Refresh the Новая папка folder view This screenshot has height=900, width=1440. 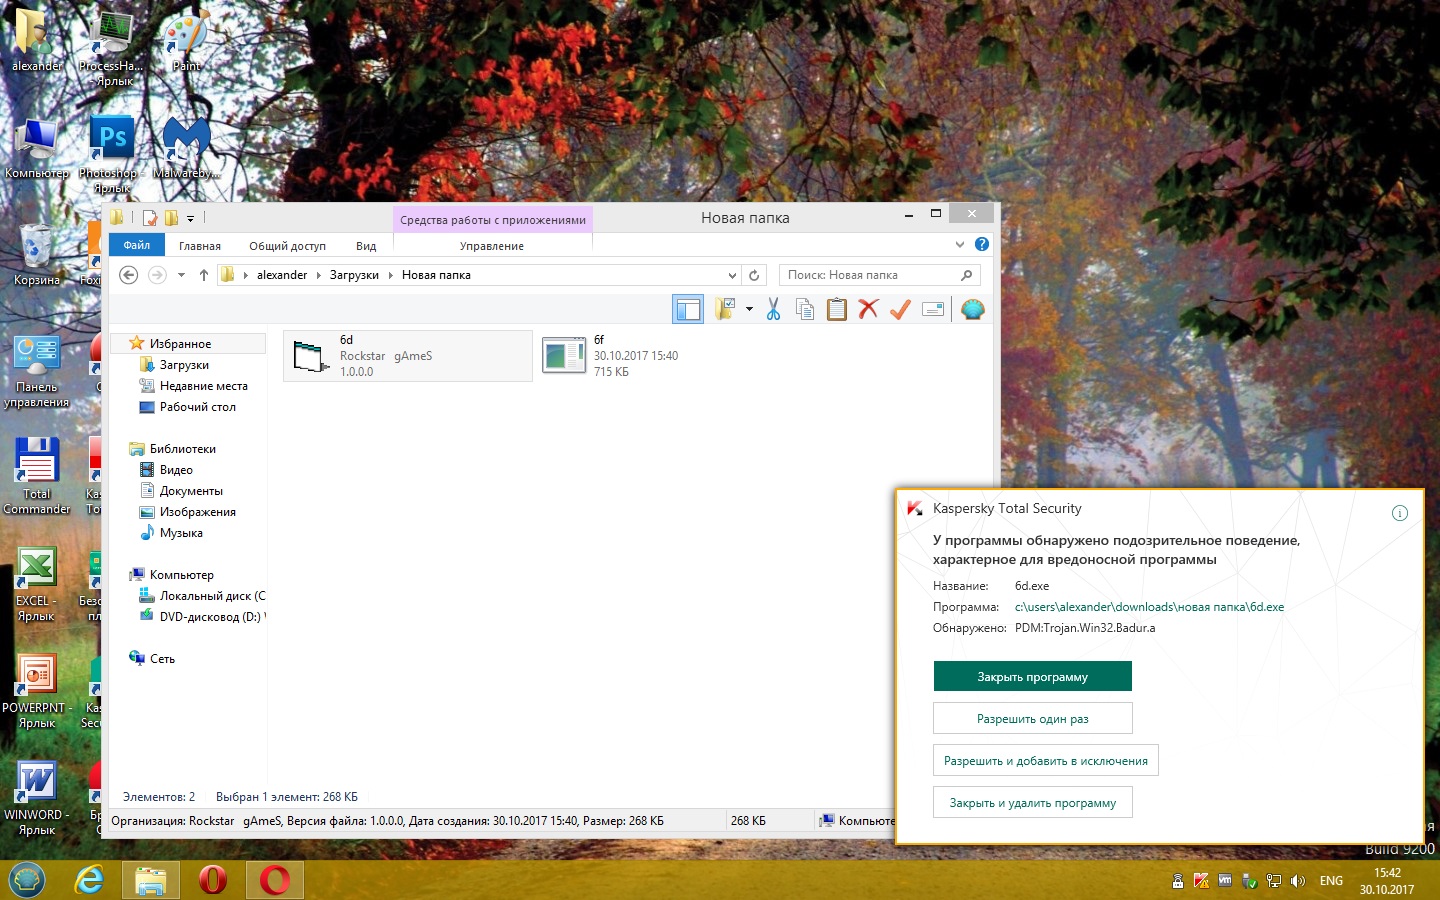[755, 275]
